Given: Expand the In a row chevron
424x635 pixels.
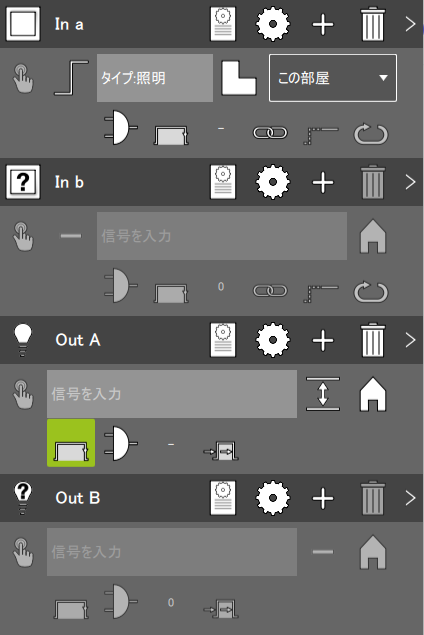Looking at the screenshot, I should tap(410, 24).
